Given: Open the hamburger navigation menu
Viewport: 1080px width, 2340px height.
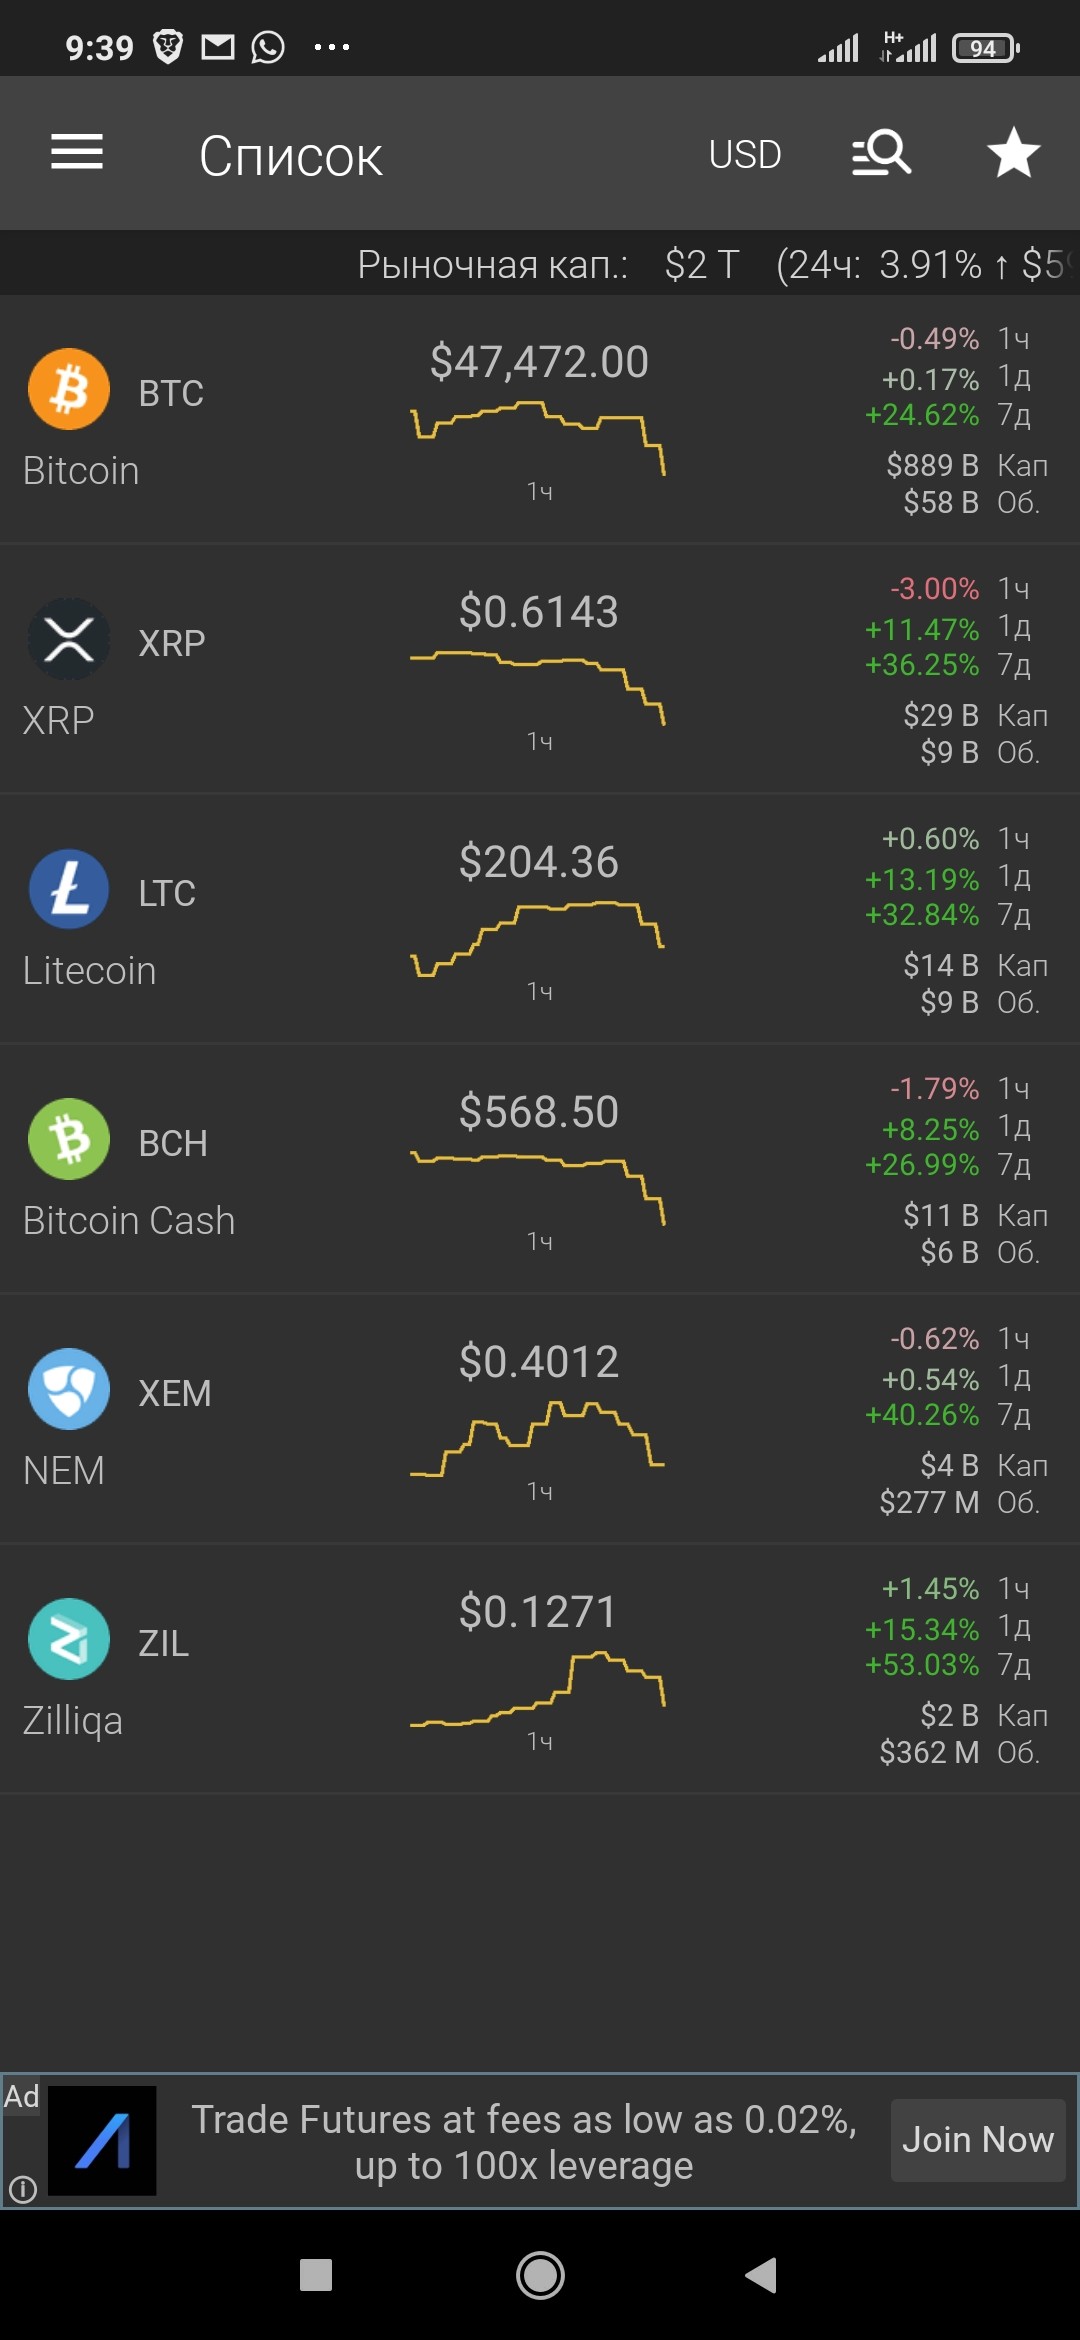Looking at the screenshot, I should point(77,152).
